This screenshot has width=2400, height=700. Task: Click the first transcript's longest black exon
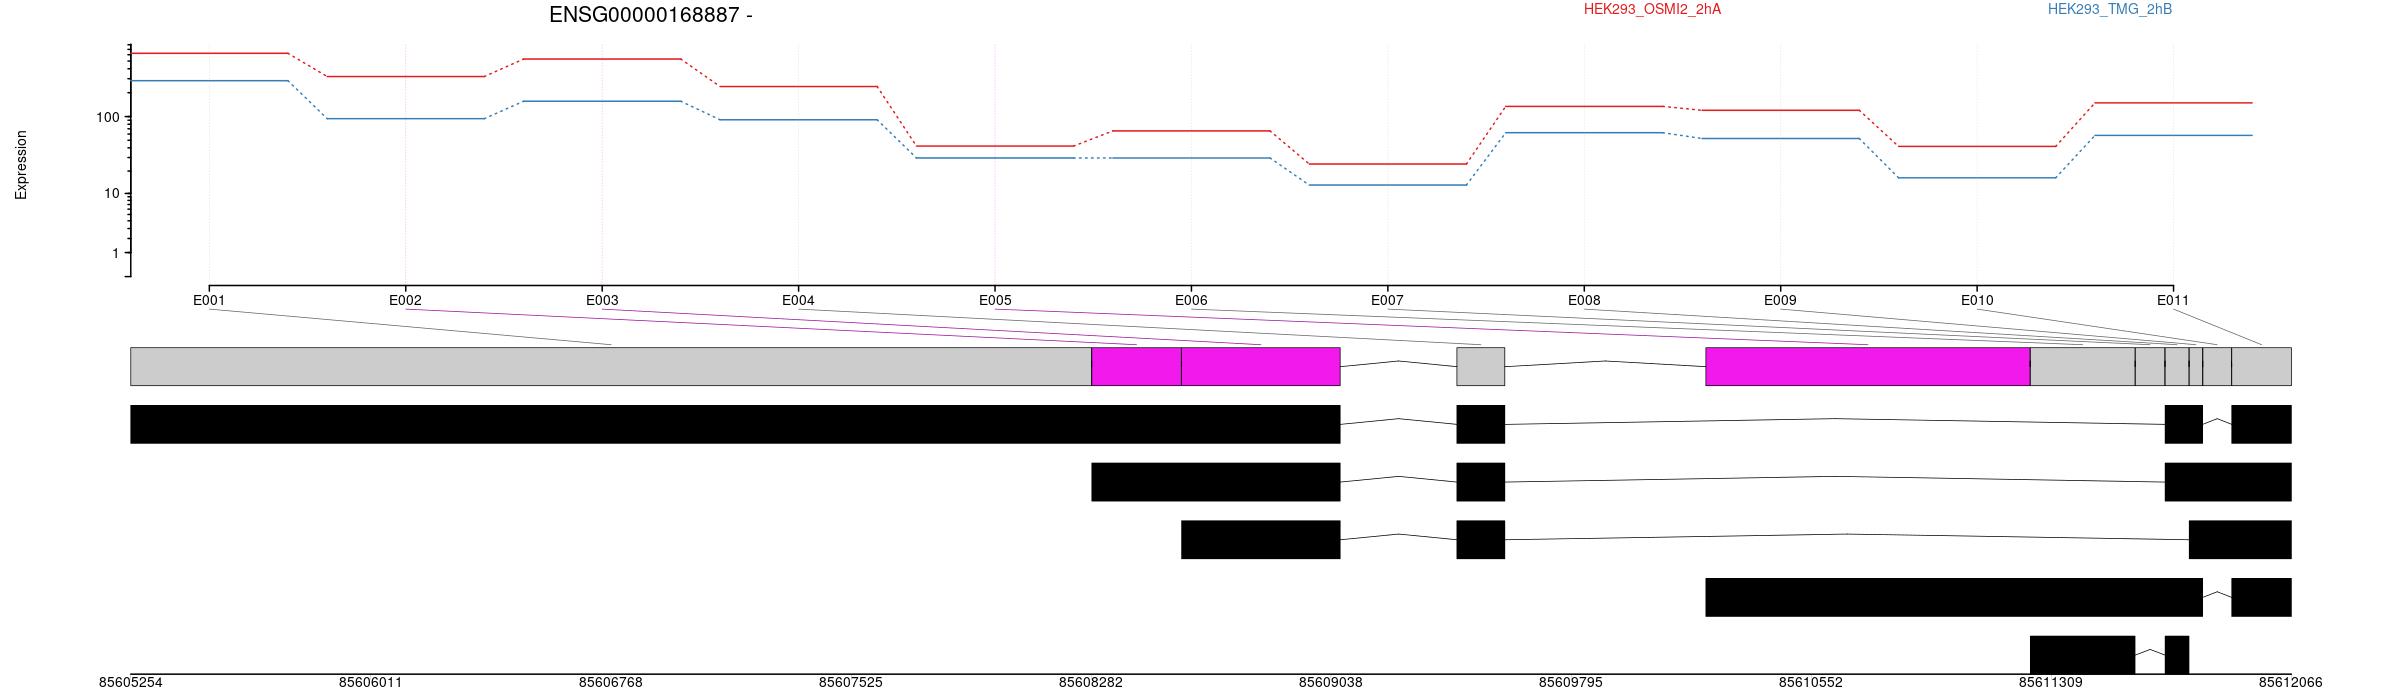(x=735, y=424)
